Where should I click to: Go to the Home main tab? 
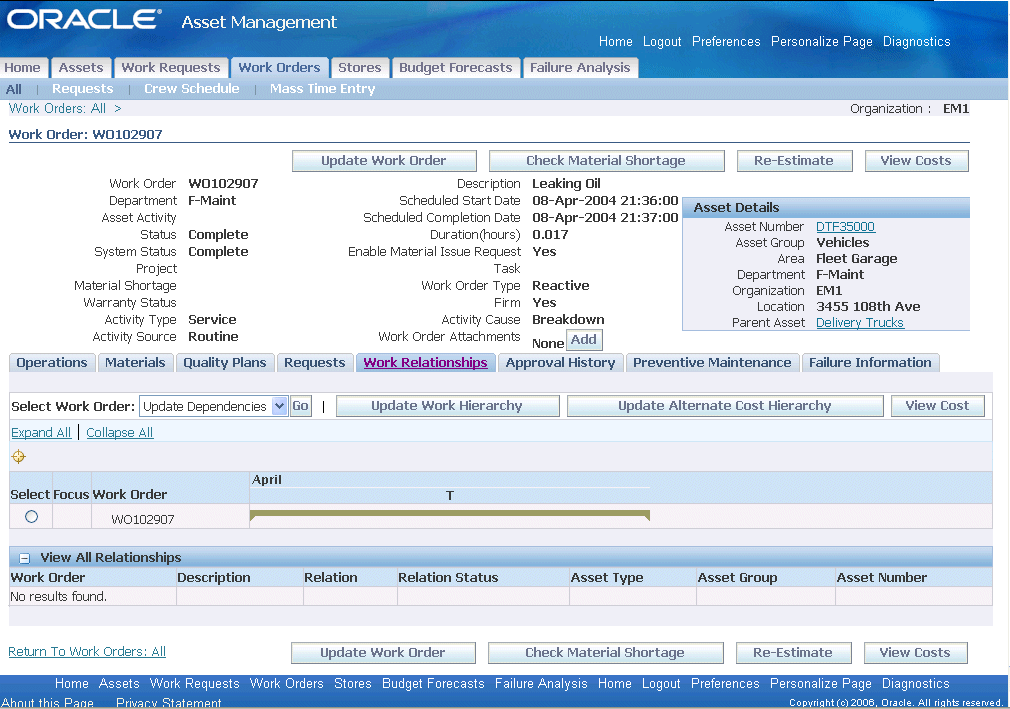[23, 68]
